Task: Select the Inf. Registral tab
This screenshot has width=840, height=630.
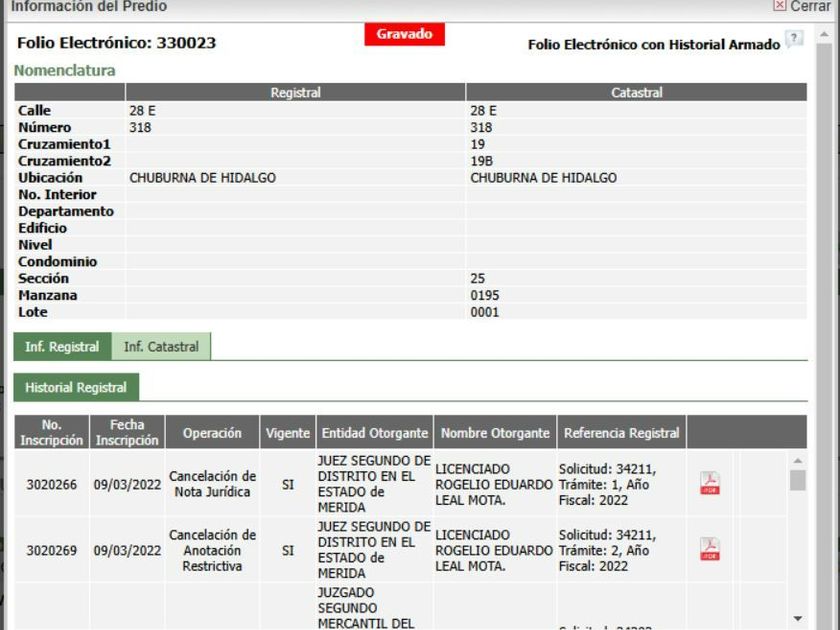Action: 62,347
